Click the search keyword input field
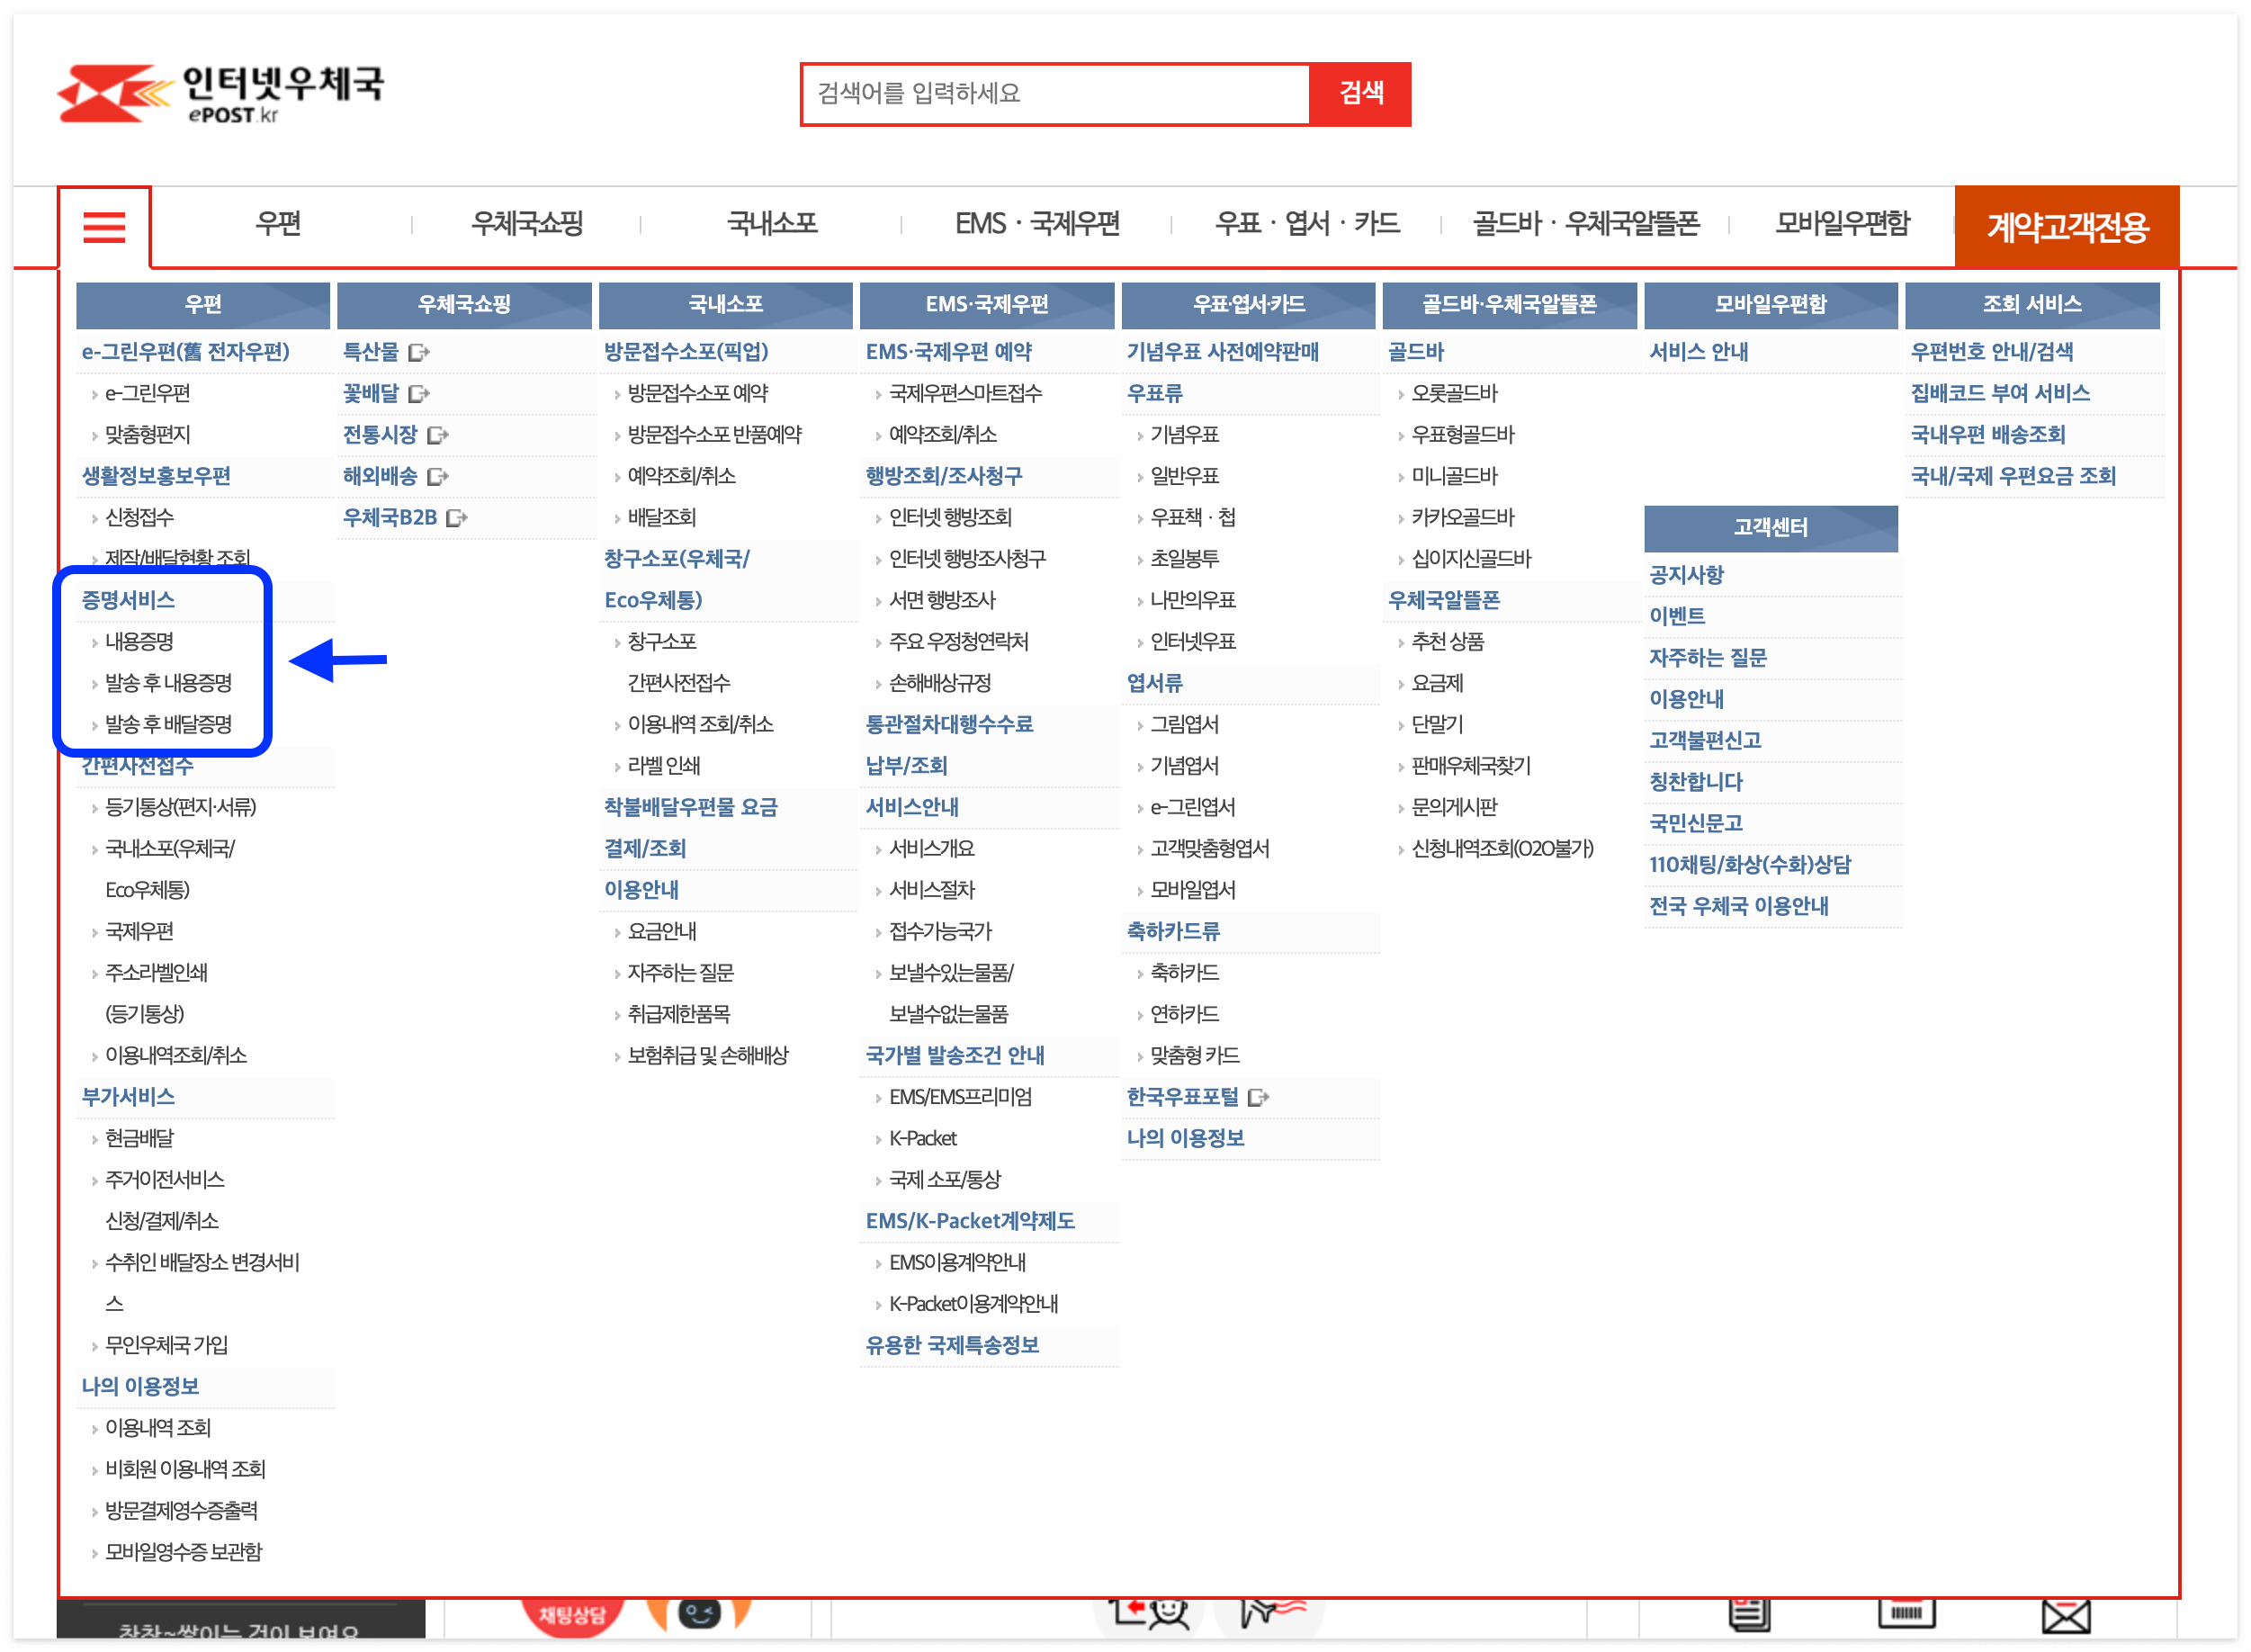Screen dimensions: 2251x1652 1055,94
